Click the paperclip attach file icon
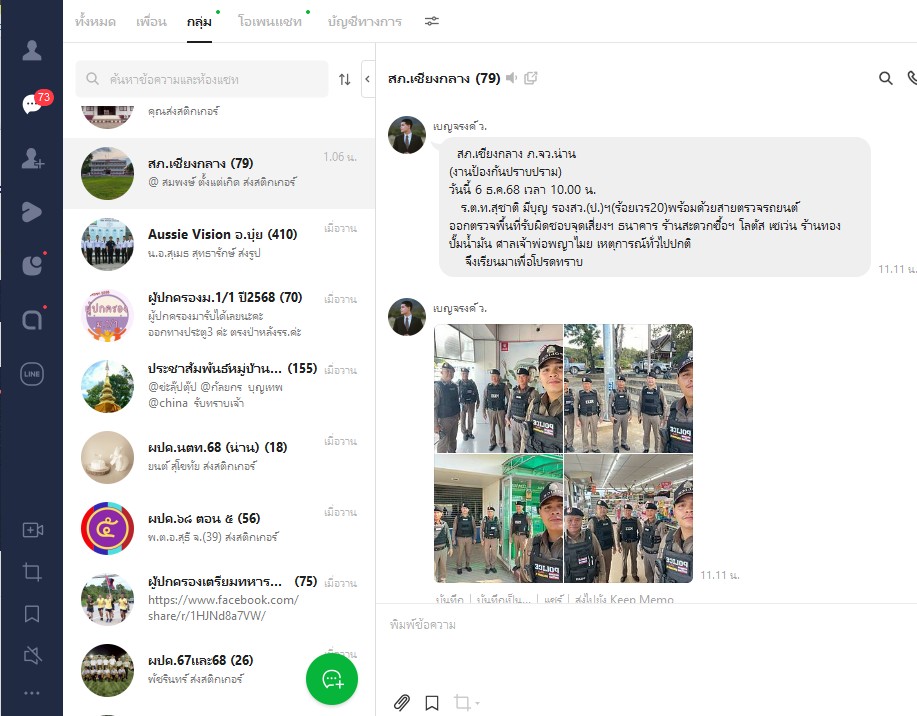 click(401, 703)
